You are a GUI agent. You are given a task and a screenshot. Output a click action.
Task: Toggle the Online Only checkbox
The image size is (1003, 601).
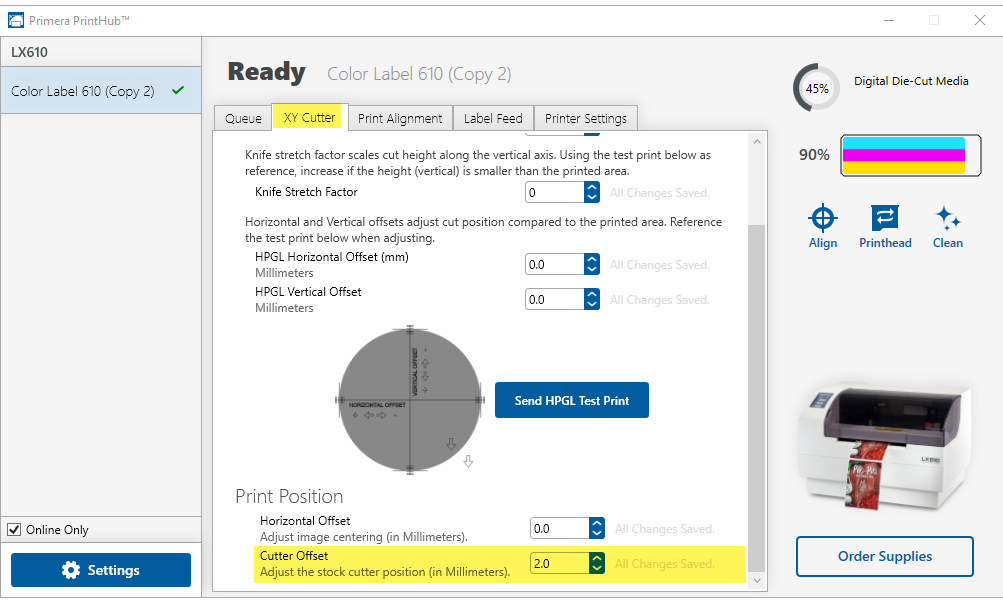(14, 529)
